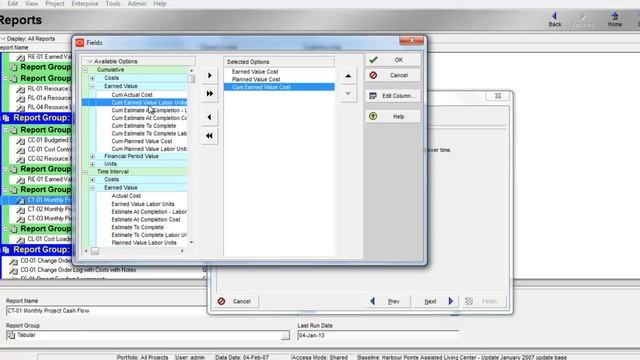Open Report Group browse button
This screenshot has width=640, height=360.
[x=285, y=336]
